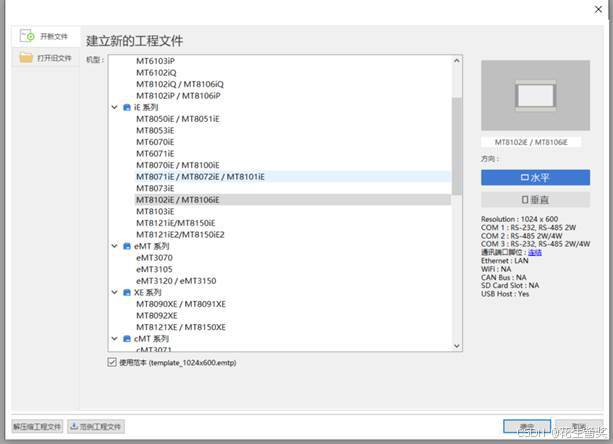Select MT8121iE2/MT8150iE2 model
Image resolution: width=613 pixels, height=444 pixels.
pyautogui.click(x=180, y=235)
